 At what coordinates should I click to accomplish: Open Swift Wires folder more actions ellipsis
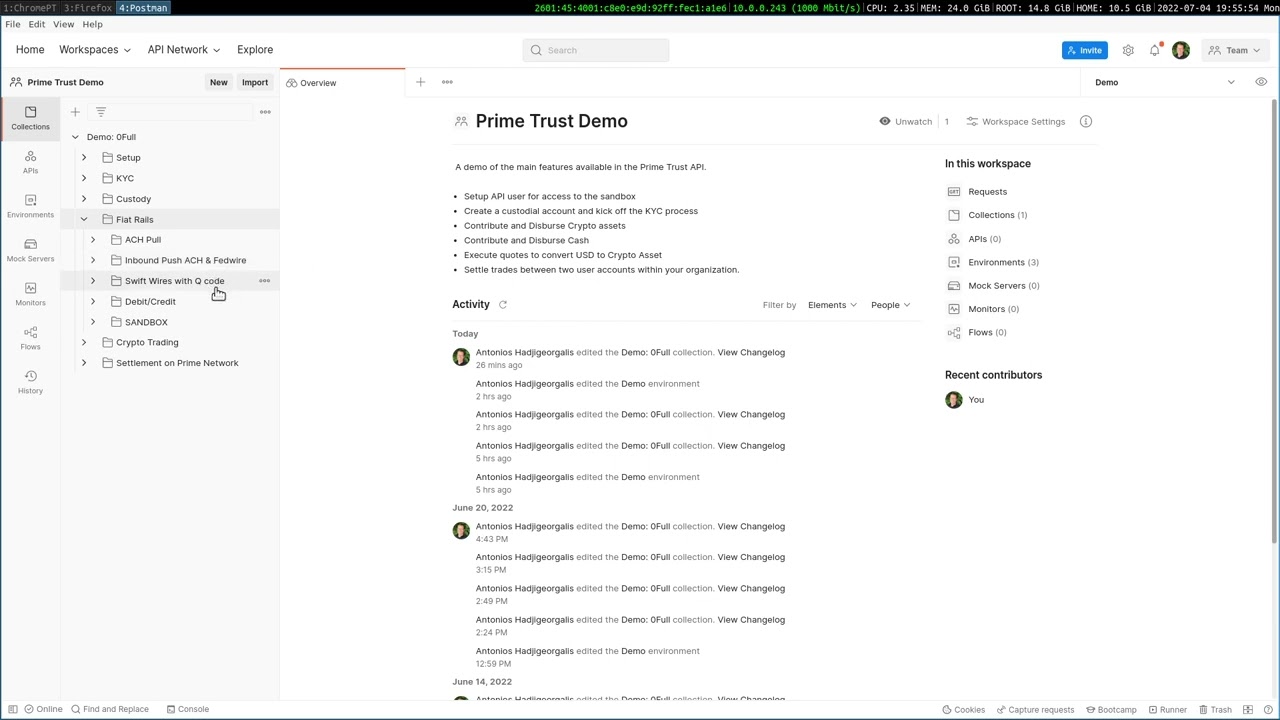point(265,281)
